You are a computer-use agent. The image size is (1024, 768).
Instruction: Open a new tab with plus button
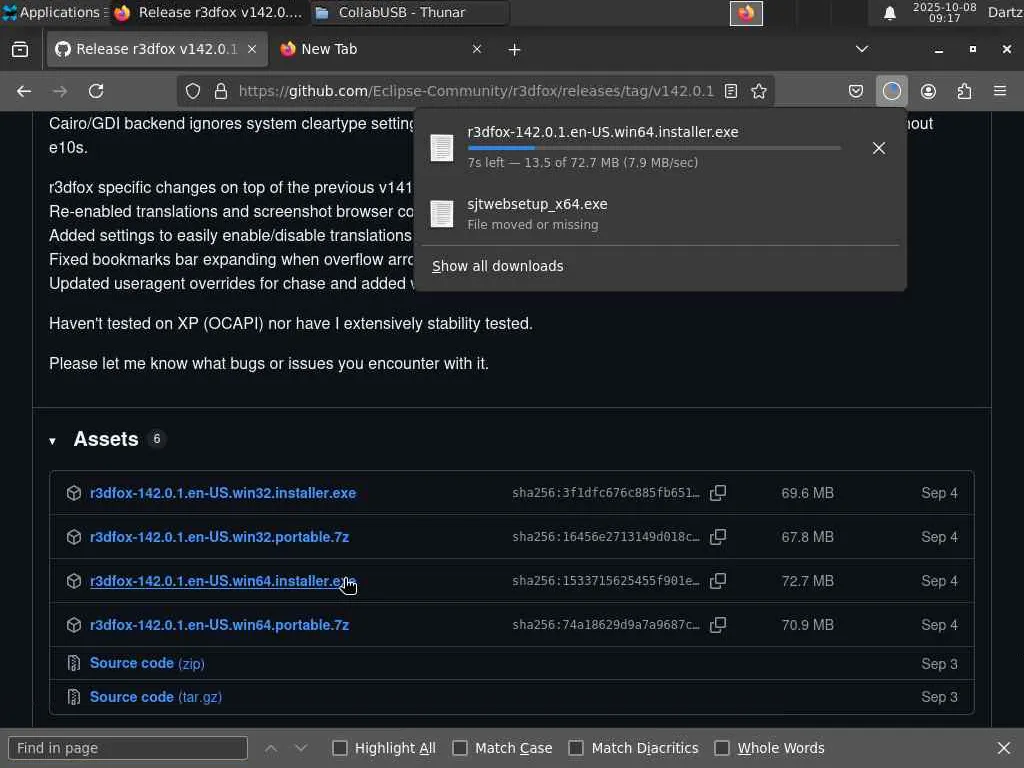tap(515, 50)
